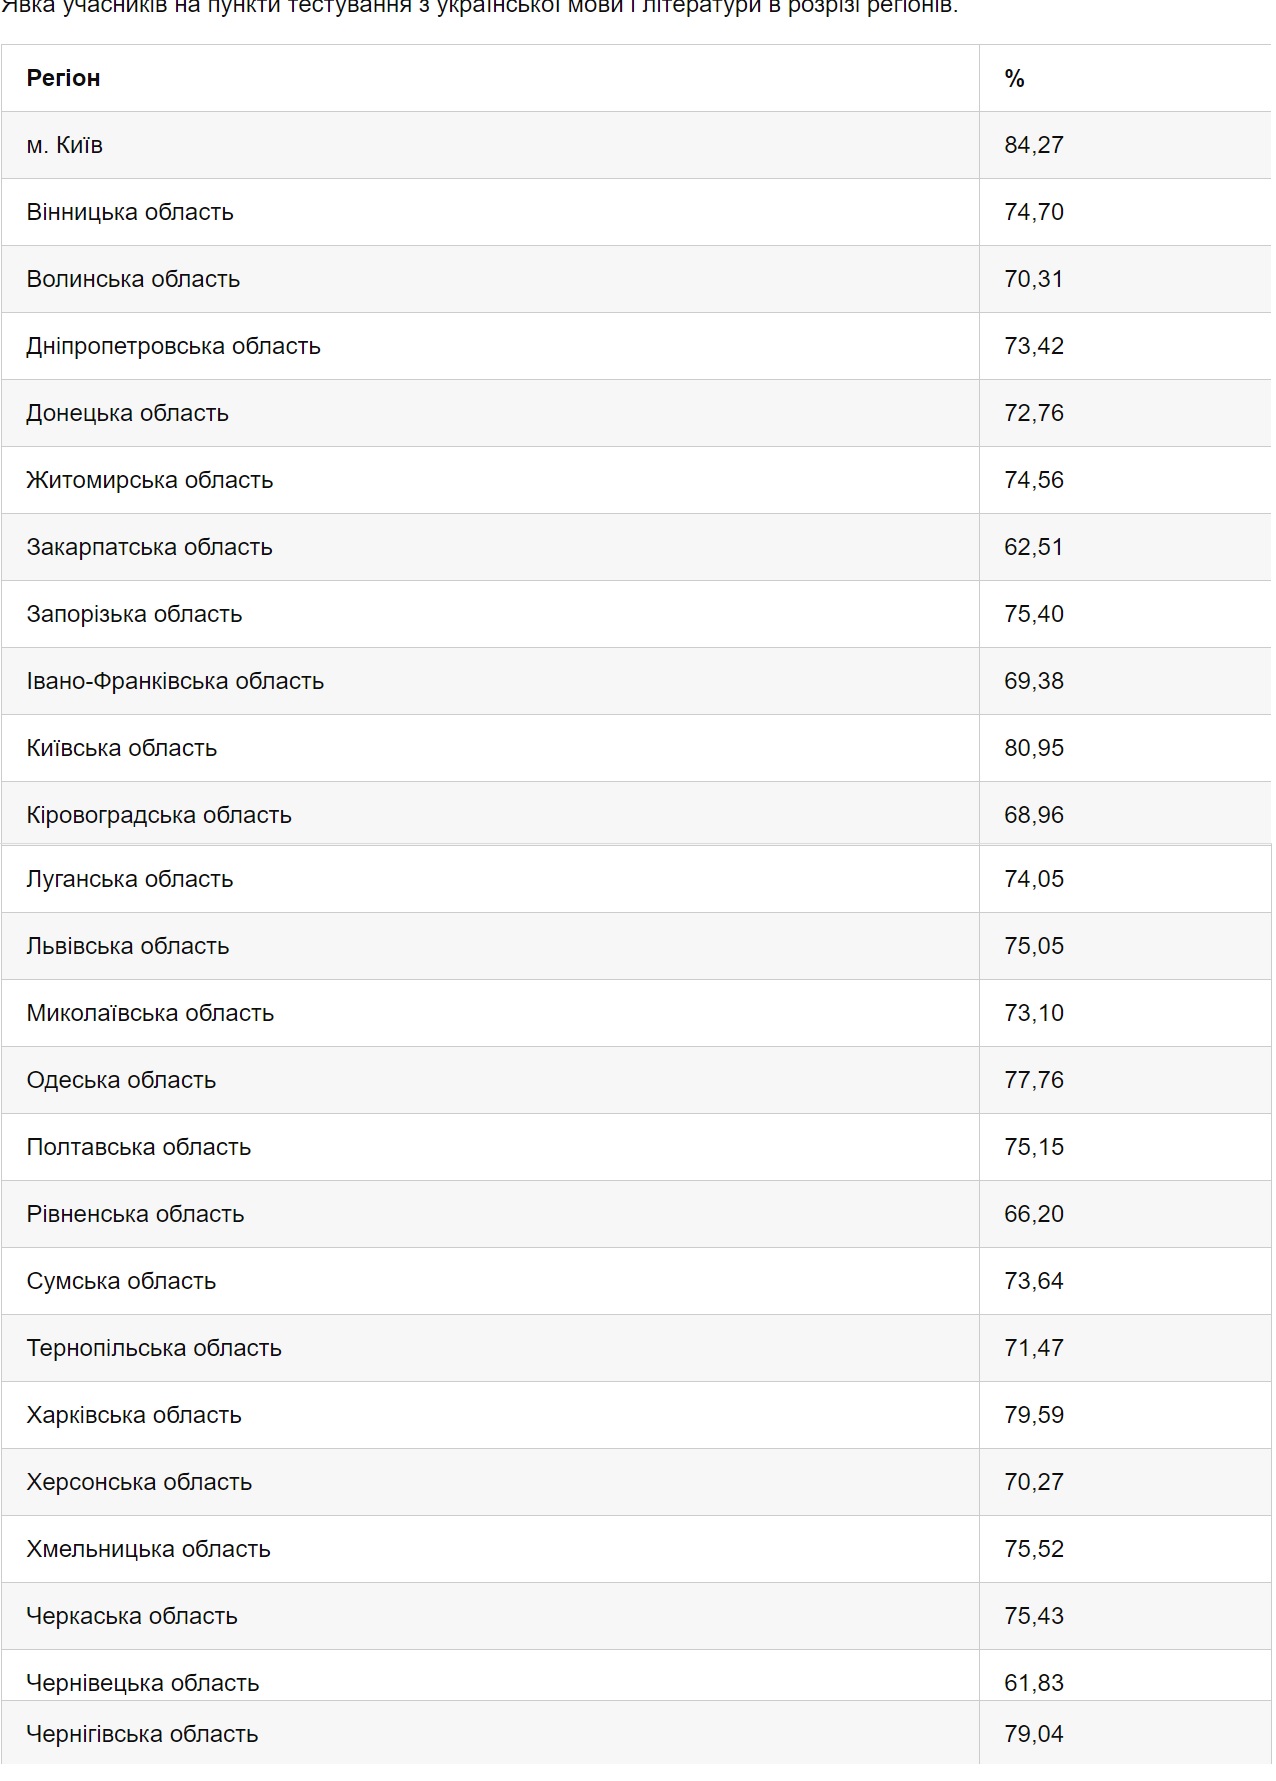Select the Хмельницька область cell
Screen dimensions: 1276x1781
(148, 1549)
